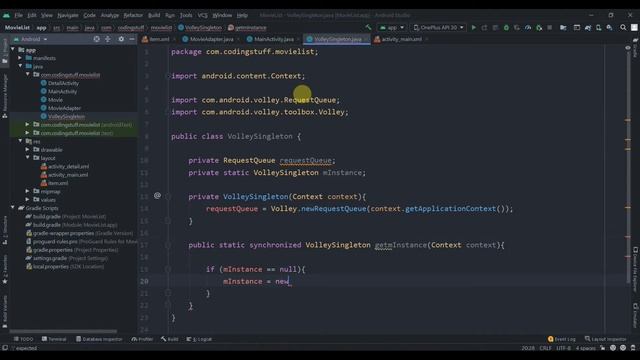Open the Refactor menu
Screen dimensions: 640x360
[x=133, y=15]
